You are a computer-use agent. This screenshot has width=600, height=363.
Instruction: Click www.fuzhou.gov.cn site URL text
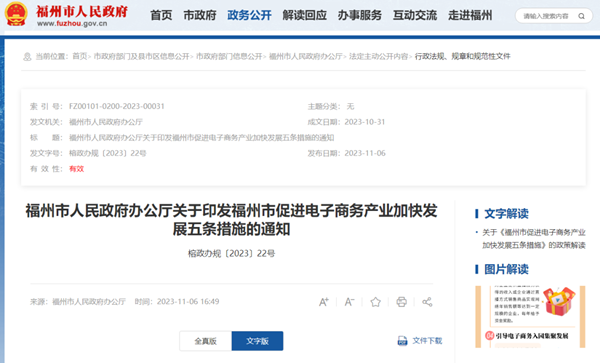[72, 24]
